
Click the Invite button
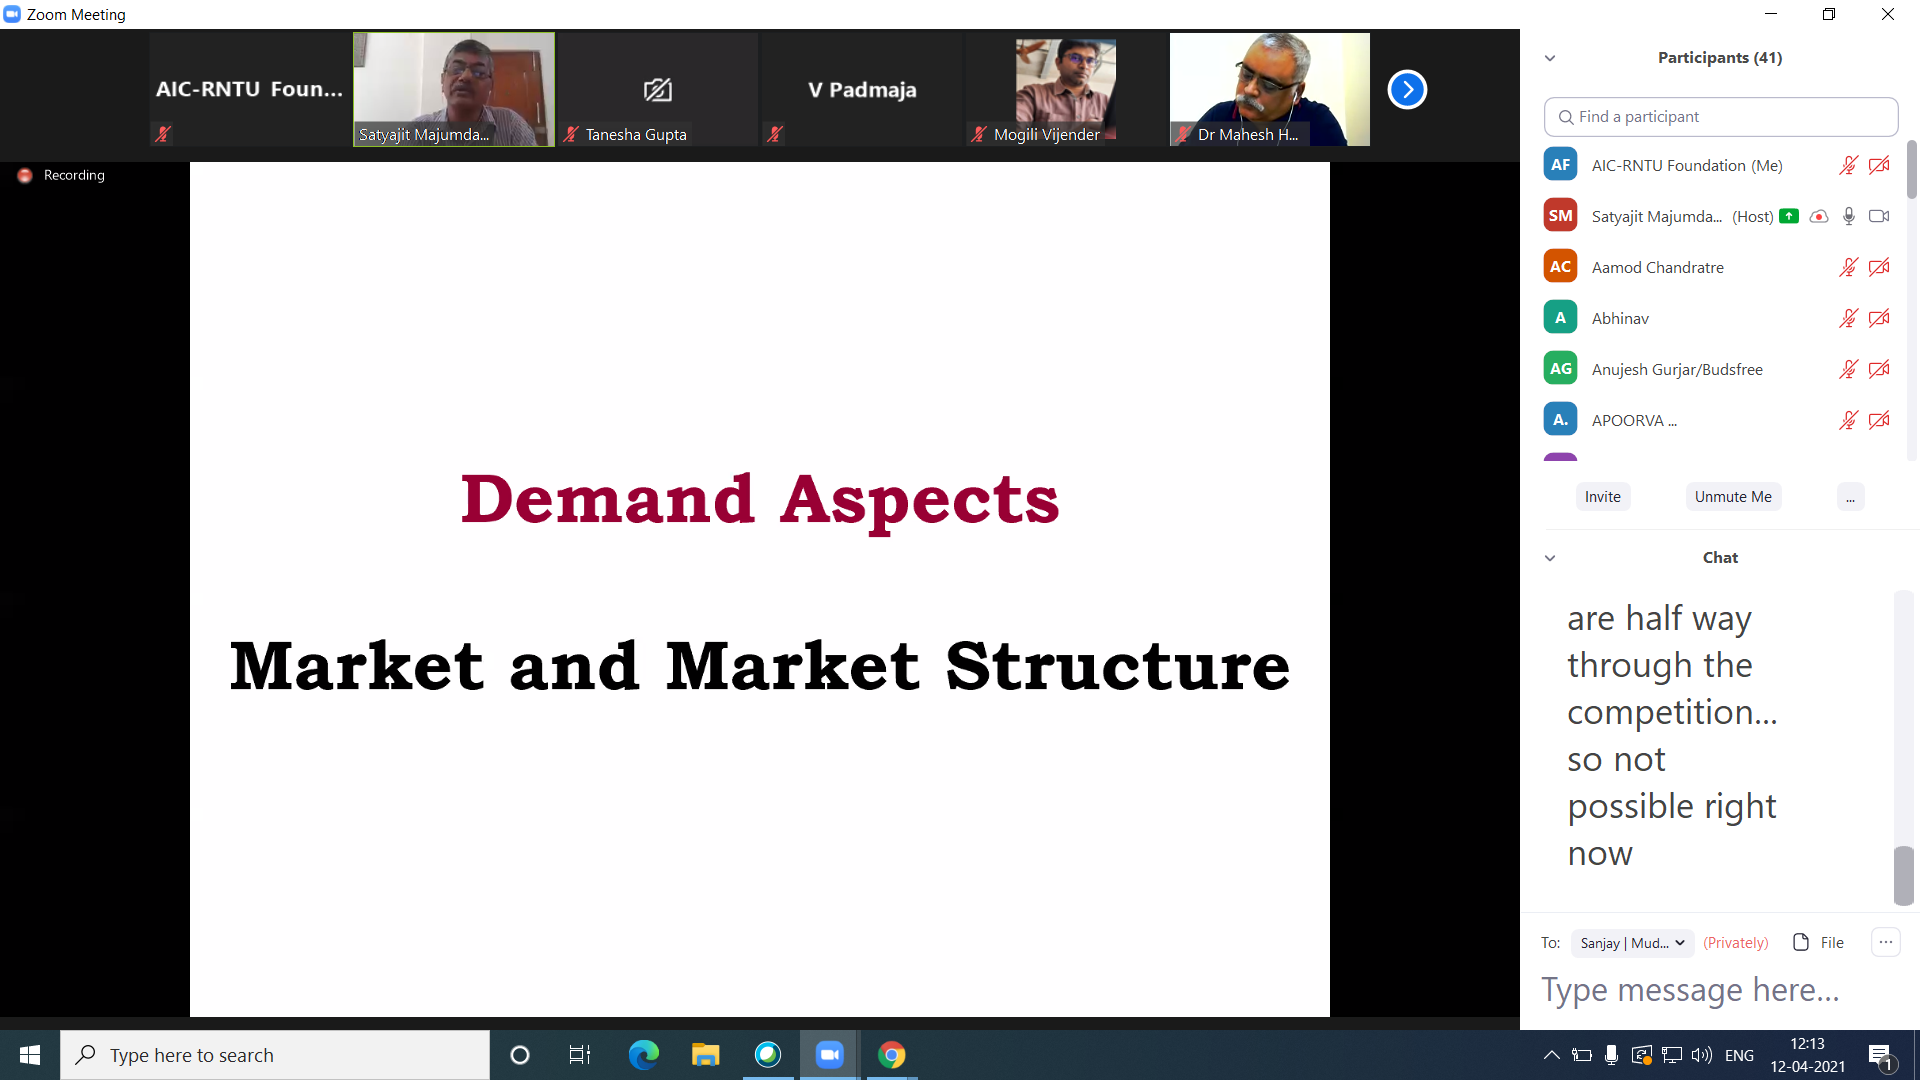point(1602,497)
